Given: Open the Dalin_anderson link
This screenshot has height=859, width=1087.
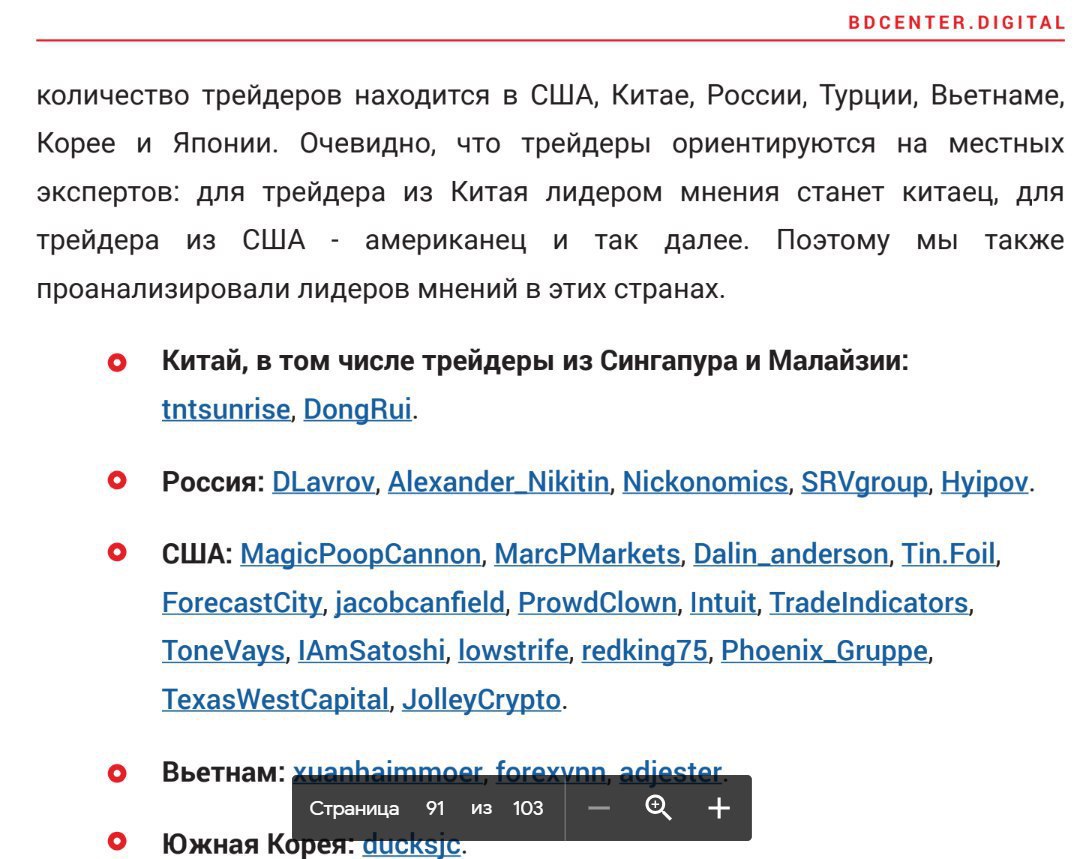Looking at the screenshot, I should [791, 554].
